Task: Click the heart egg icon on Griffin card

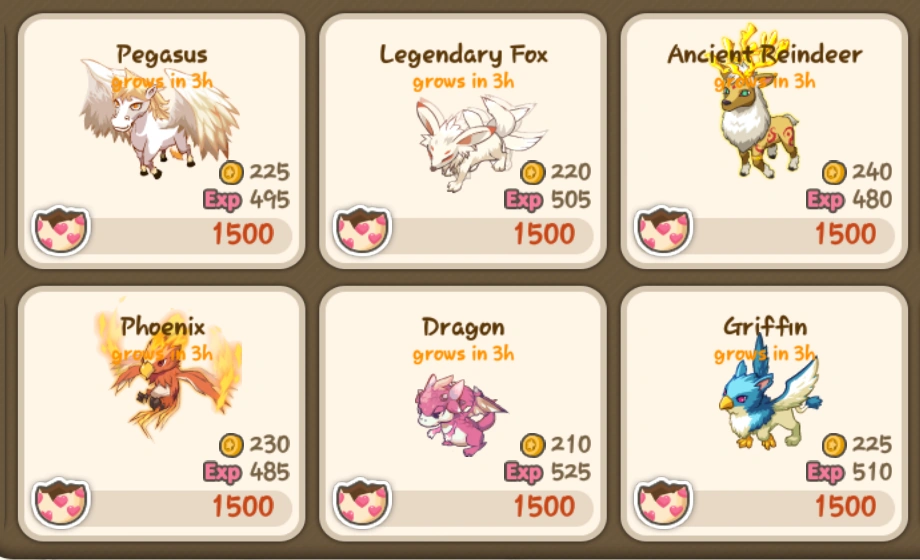Action: (663, 502)
